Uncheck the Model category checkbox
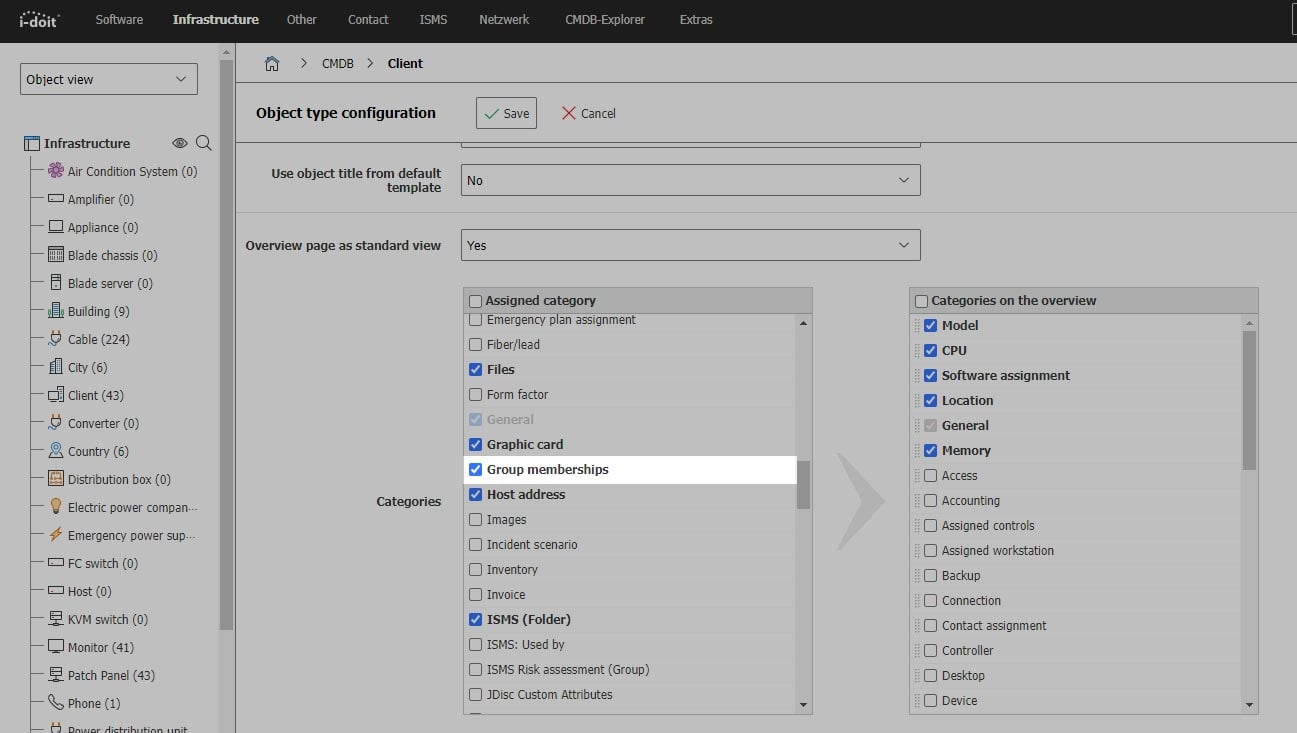 tap(930, 325)
